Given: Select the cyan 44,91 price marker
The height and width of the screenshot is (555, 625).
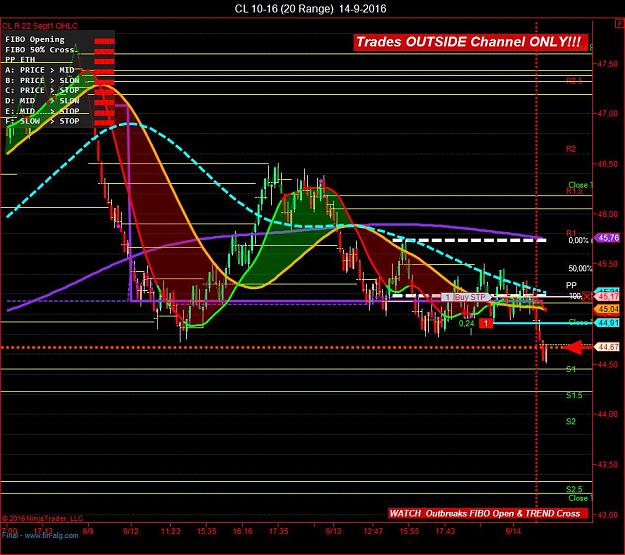Looking at the screenshot, I should [608, 323].
